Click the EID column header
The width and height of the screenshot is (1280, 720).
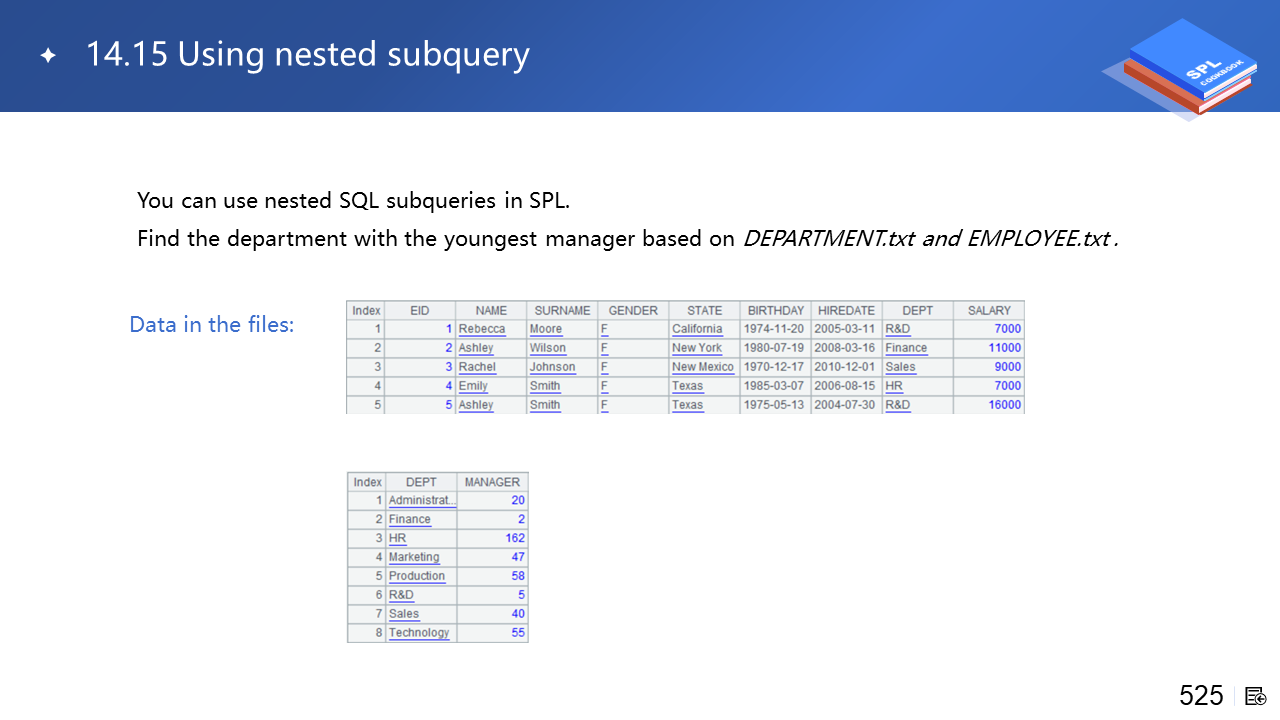point(420,311)
